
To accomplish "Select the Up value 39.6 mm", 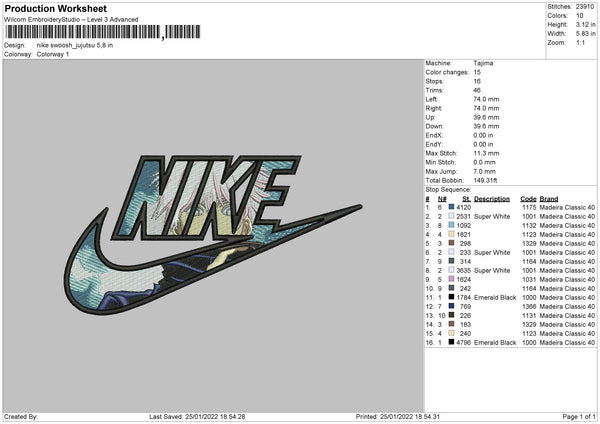I will [x=486, y=117].
